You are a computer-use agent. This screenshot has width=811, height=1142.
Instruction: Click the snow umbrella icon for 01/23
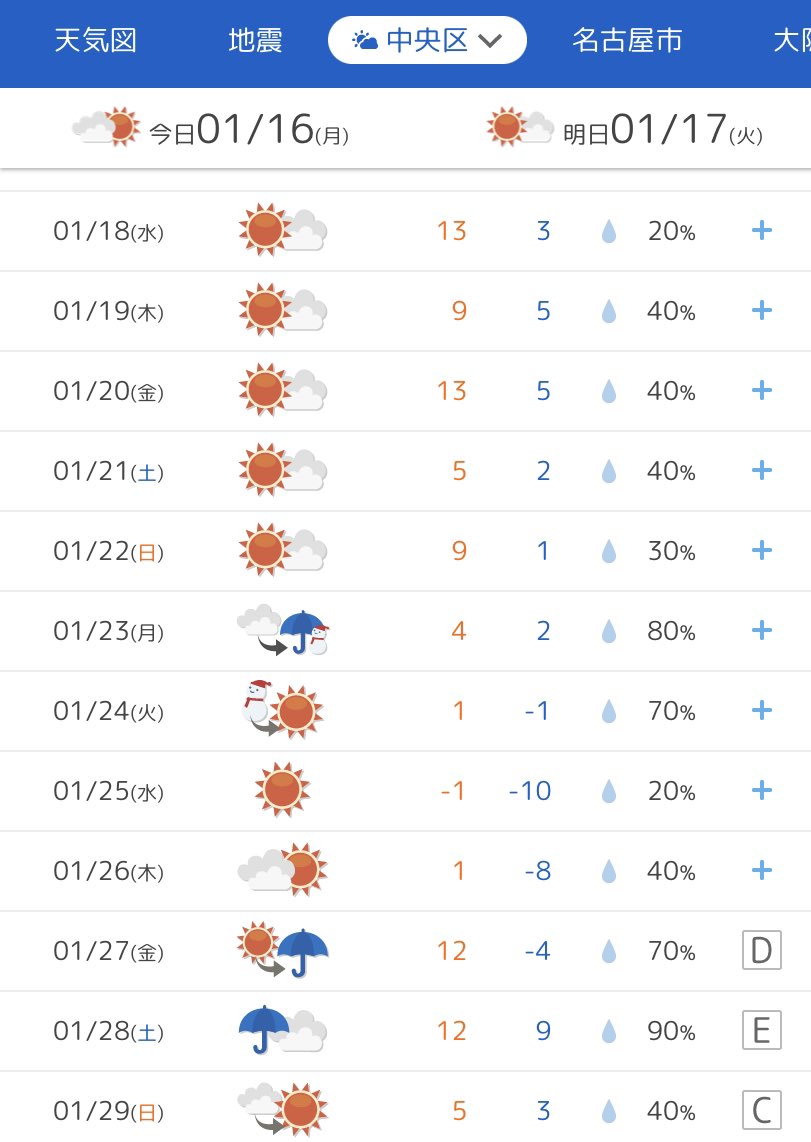pos(283,630)
